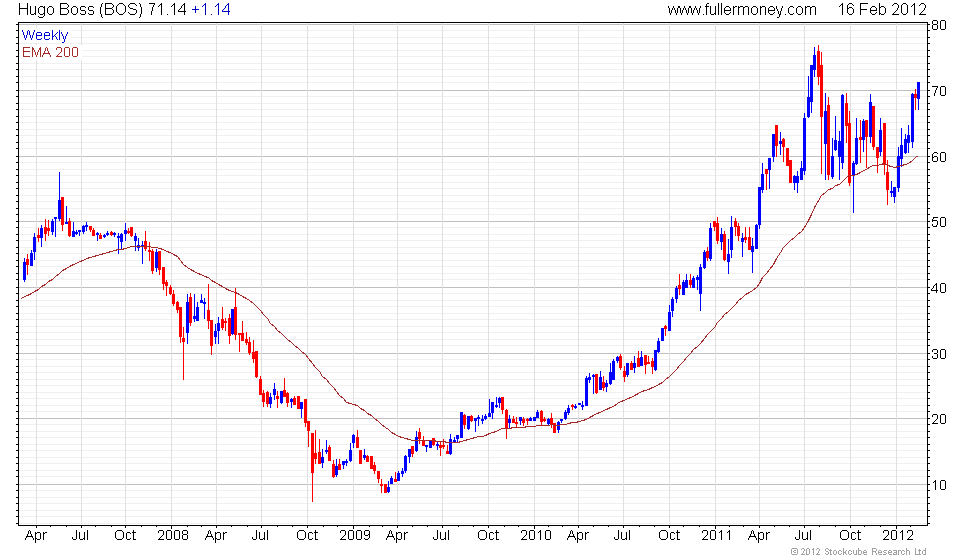Click the Apr label right after 2011
Screen dimensions: 980x560
[759, 536]
